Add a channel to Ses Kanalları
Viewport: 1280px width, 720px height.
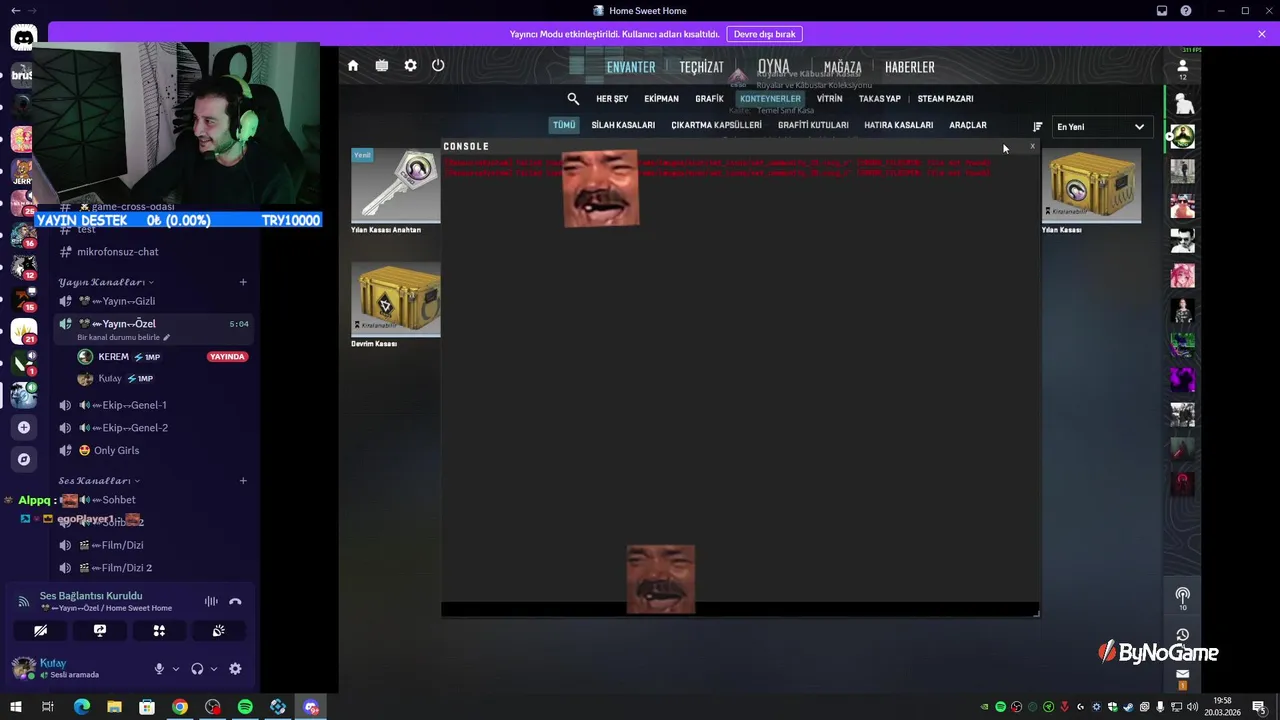(x=243, y=481)
